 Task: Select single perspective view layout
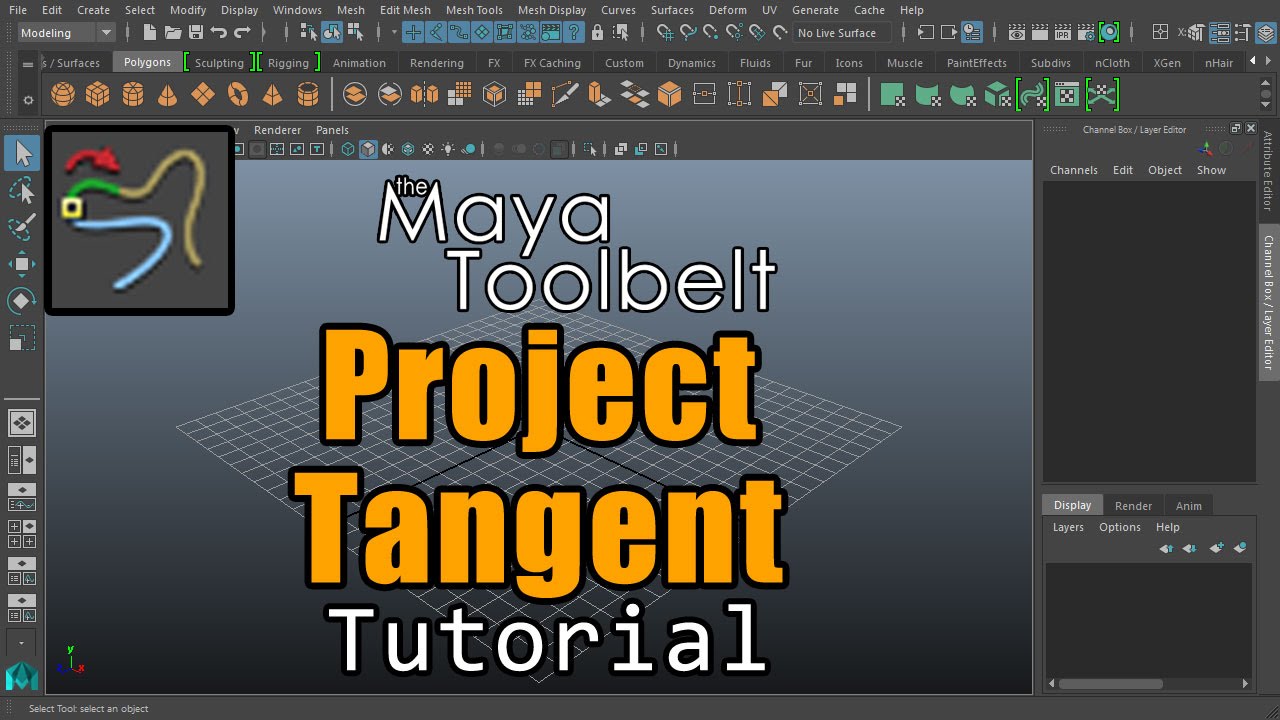tap(22, 423)
